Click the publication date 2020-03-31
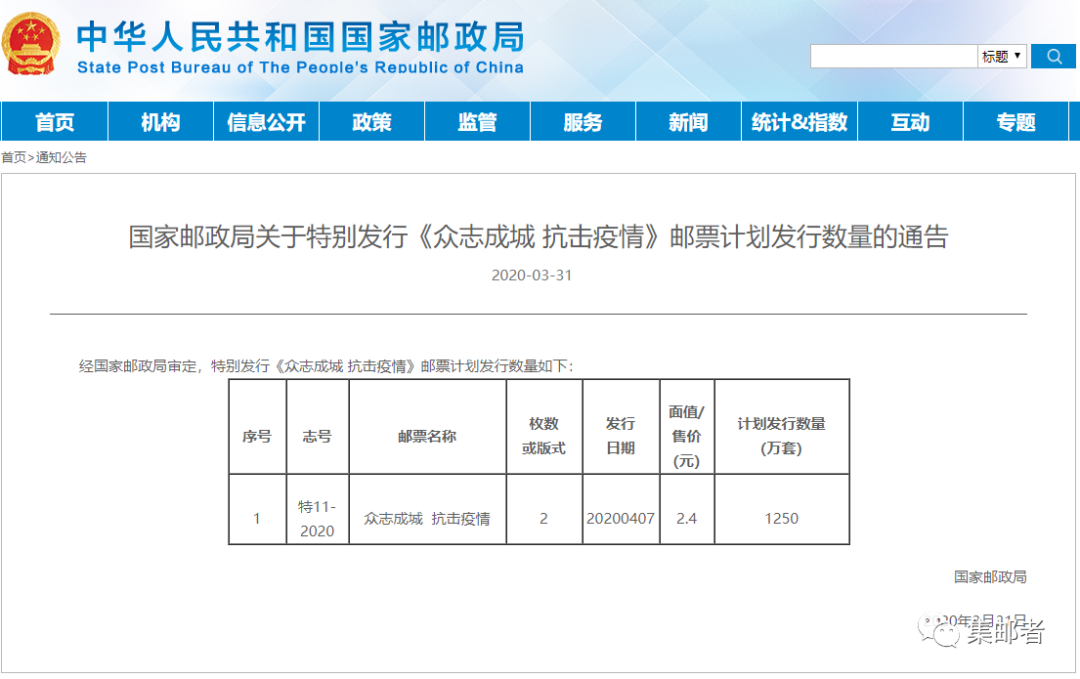Viewport: 1080px width, 679px height. pyautogui.click(x=532, y=275)
